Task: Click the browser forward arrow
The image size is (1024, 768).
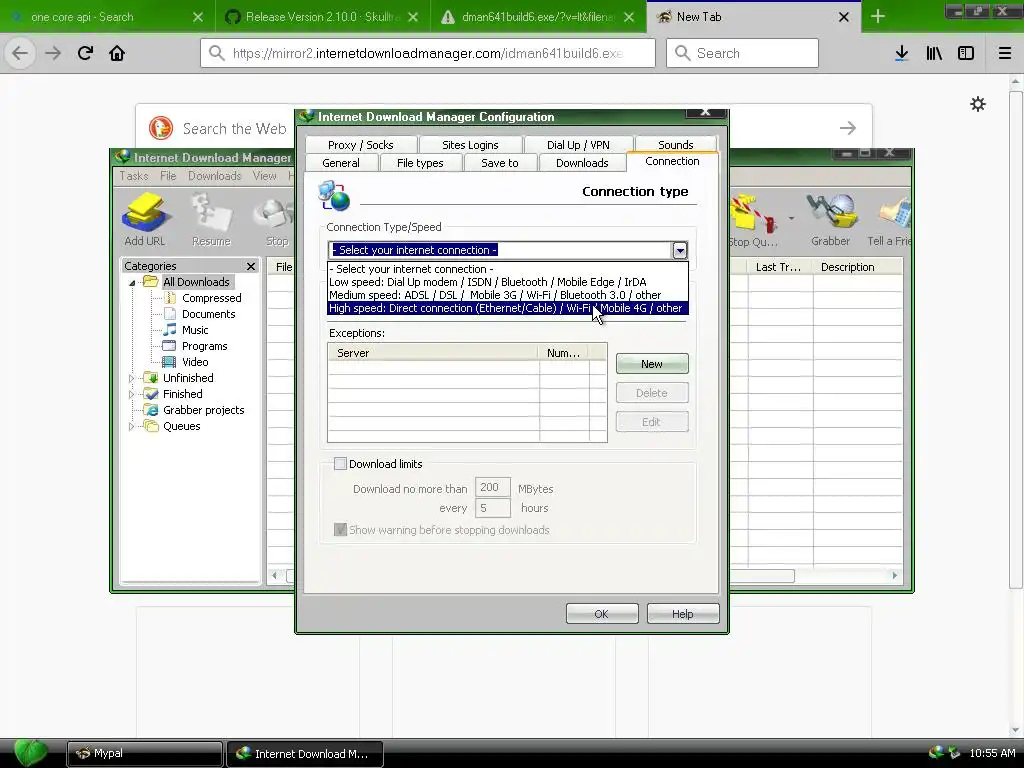Action: point(53,53)
